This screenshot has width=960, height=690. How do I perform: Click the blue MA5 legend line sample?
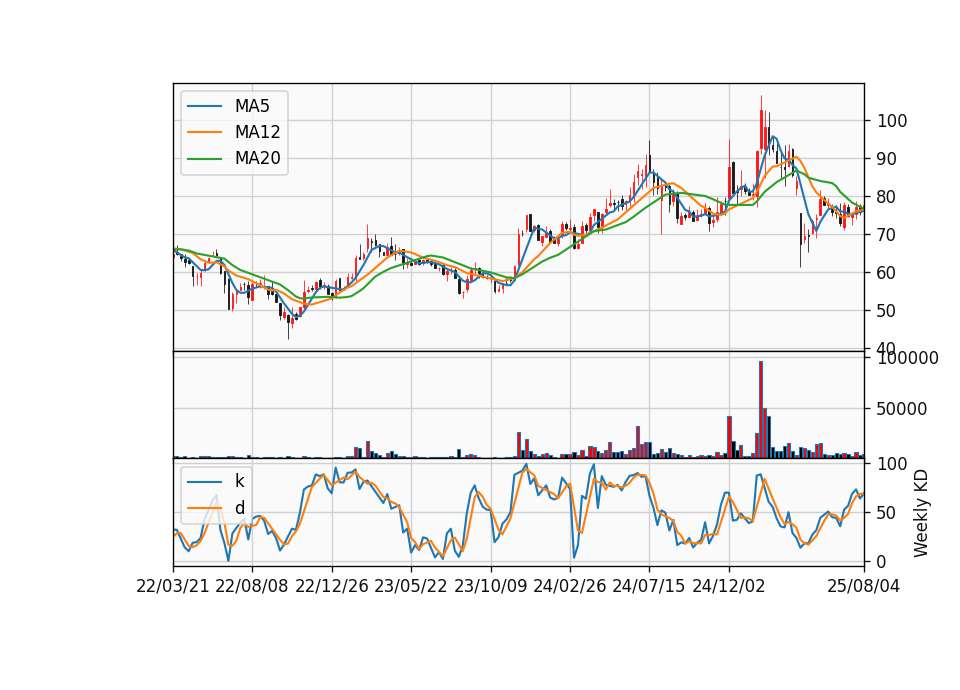coord(204,106)
